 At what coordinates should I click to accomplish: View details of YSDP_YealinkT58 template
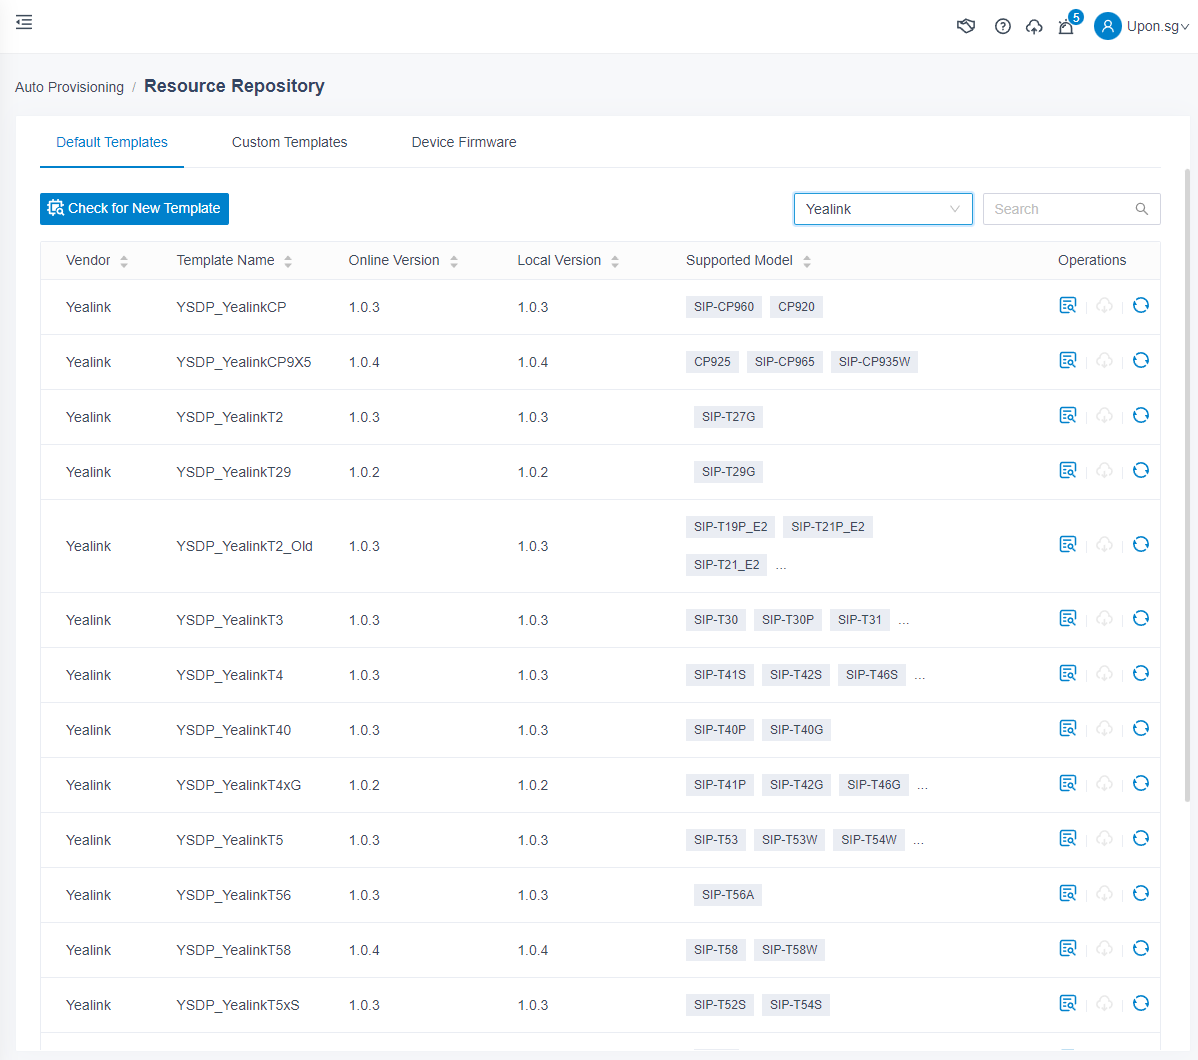point(1068,949)
